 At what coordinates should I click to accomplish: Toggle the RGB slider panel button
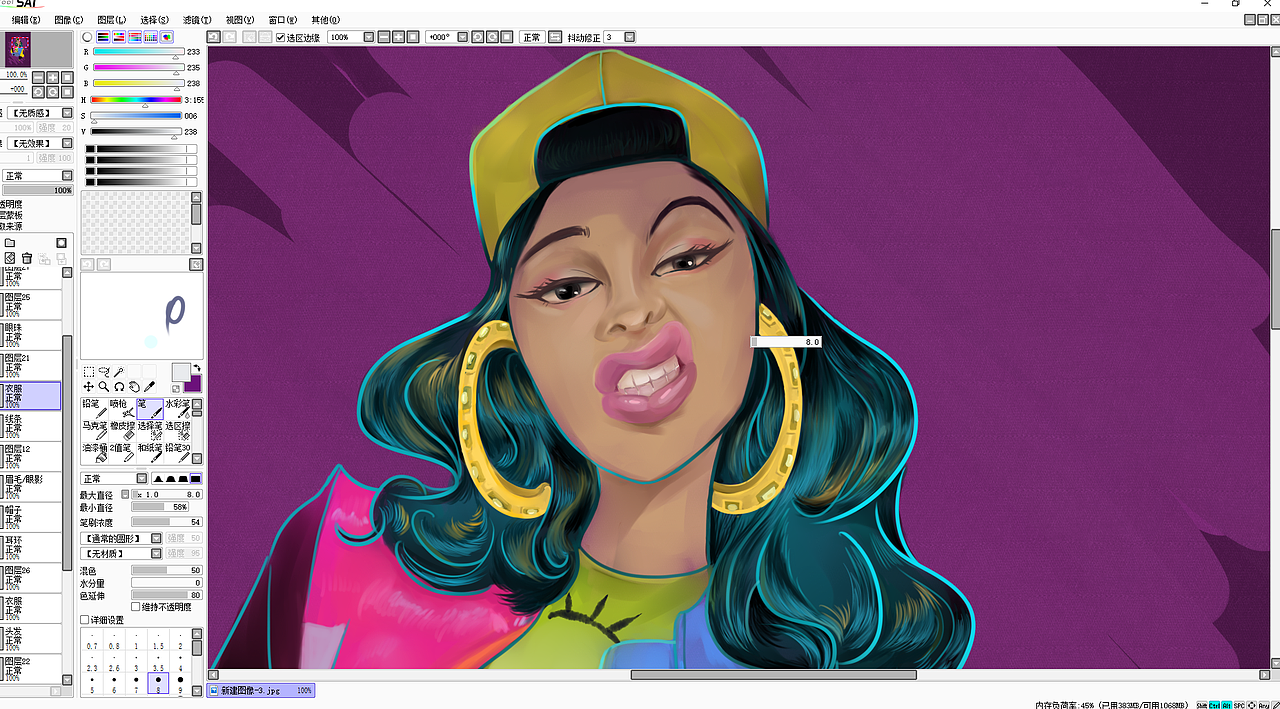click(x=103, y=37)
